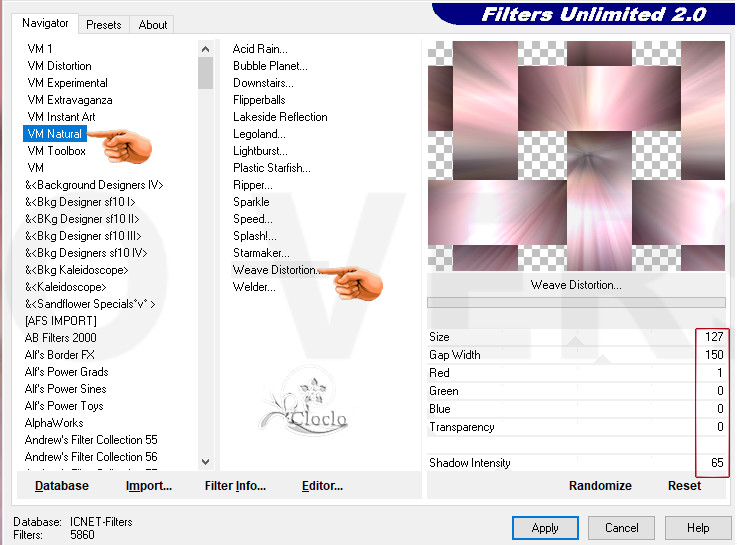Click the Weave Distortion preview image
This screenshot has width=737, height=545.
(576, 155)
